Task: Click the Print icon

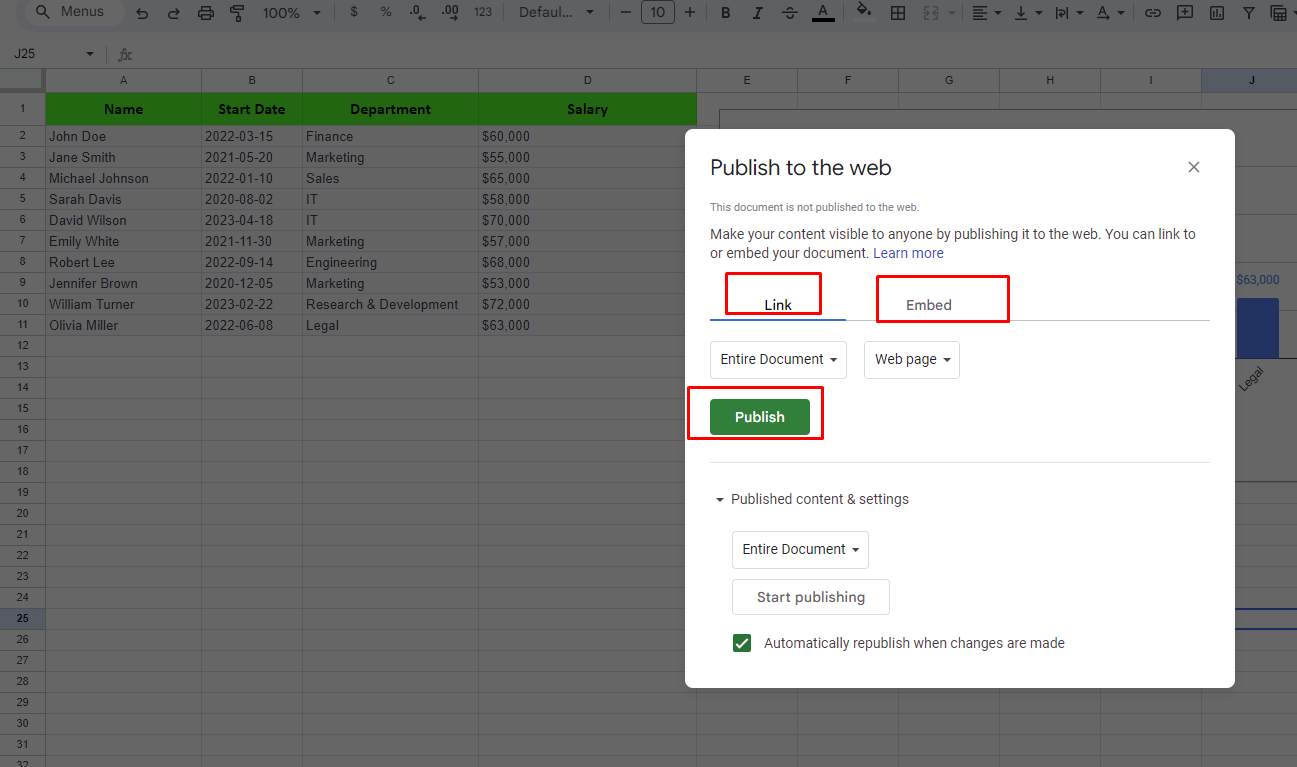Action: tap(206, 13)
